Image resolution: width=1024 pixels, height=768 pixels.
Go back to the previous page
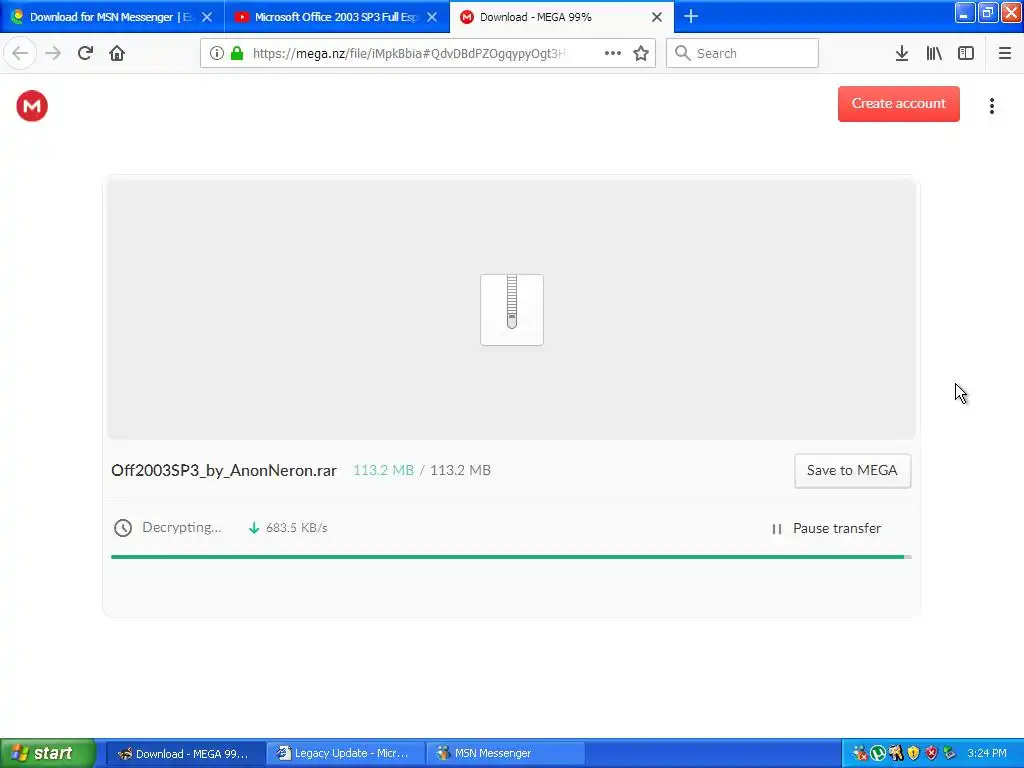pos(20,53)
